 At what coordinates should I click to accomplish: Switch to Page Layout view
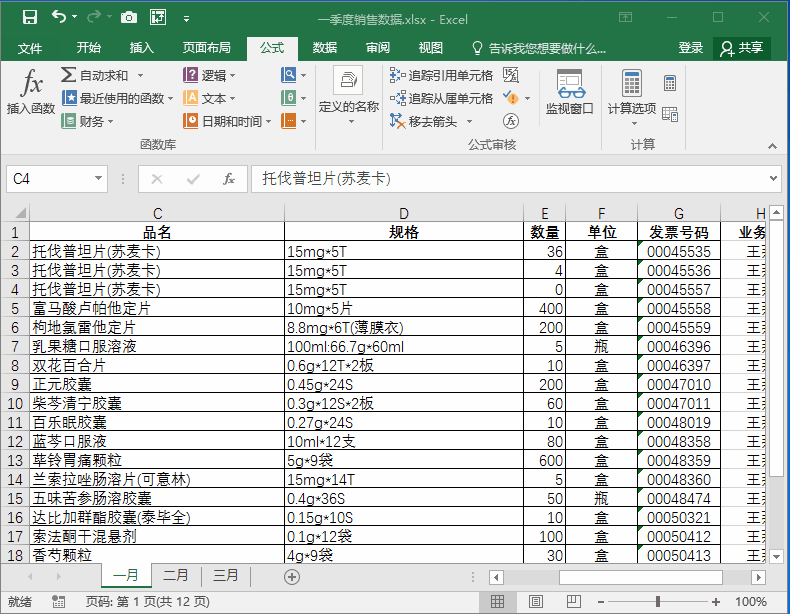tap(536, 601)
